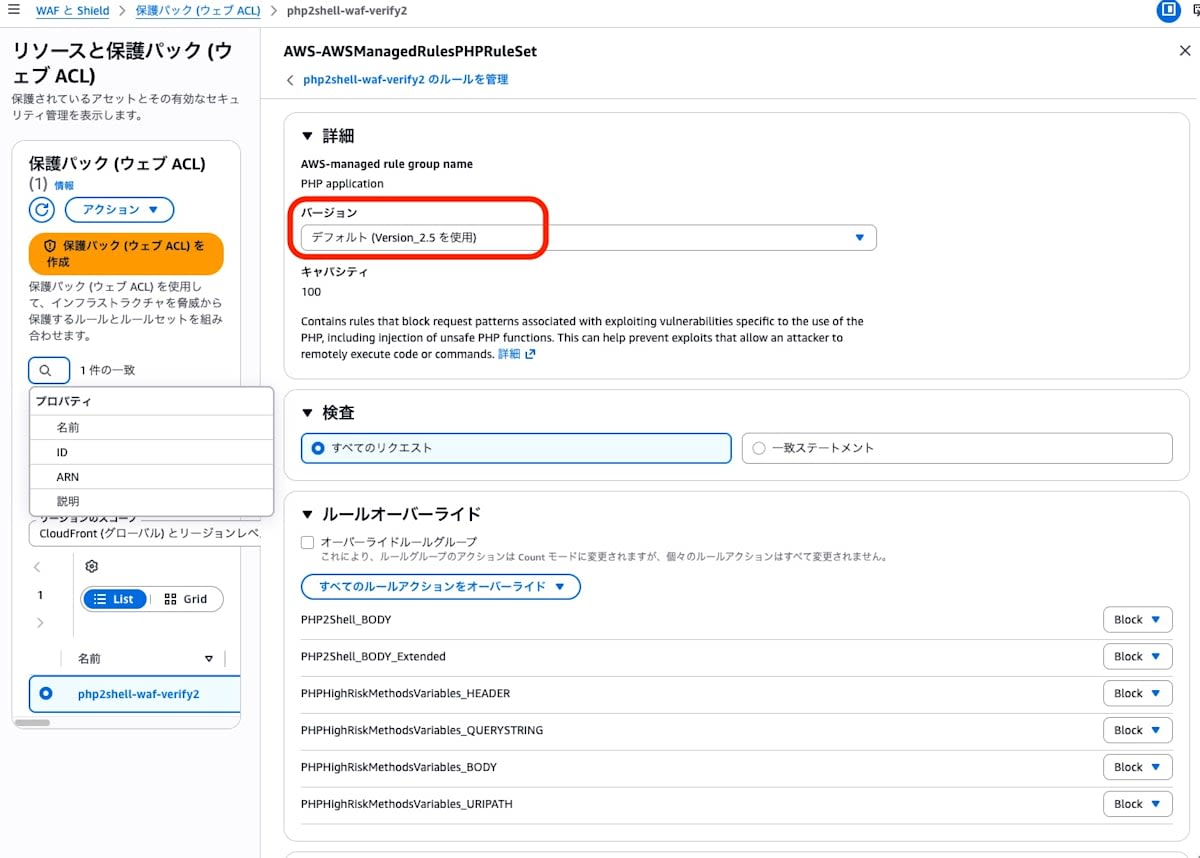Switch to List view
The height and width of the screenshot is (858, 1200).
pyautogui.click(x=115, y=599)
